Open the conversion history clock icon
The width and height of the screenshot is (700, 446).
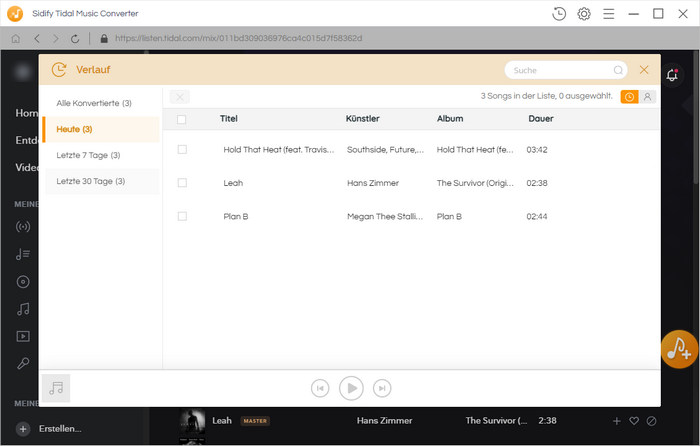click(x=559, y=14)
